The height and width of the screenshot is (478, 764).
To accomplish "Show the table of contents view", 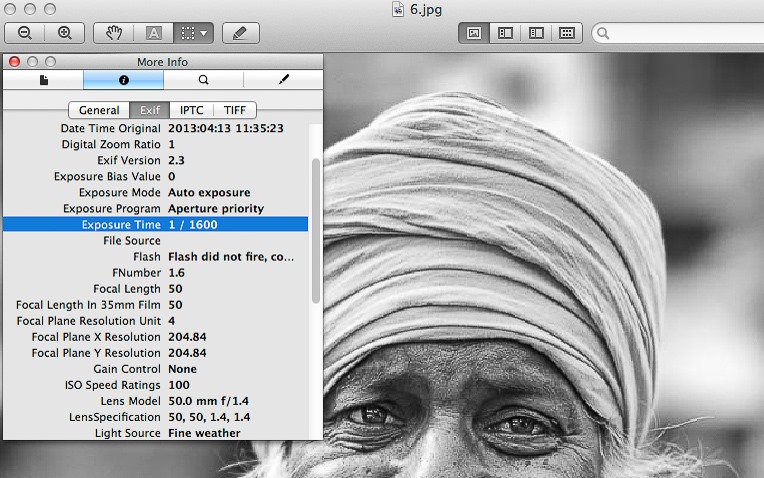I will (536, 33).
